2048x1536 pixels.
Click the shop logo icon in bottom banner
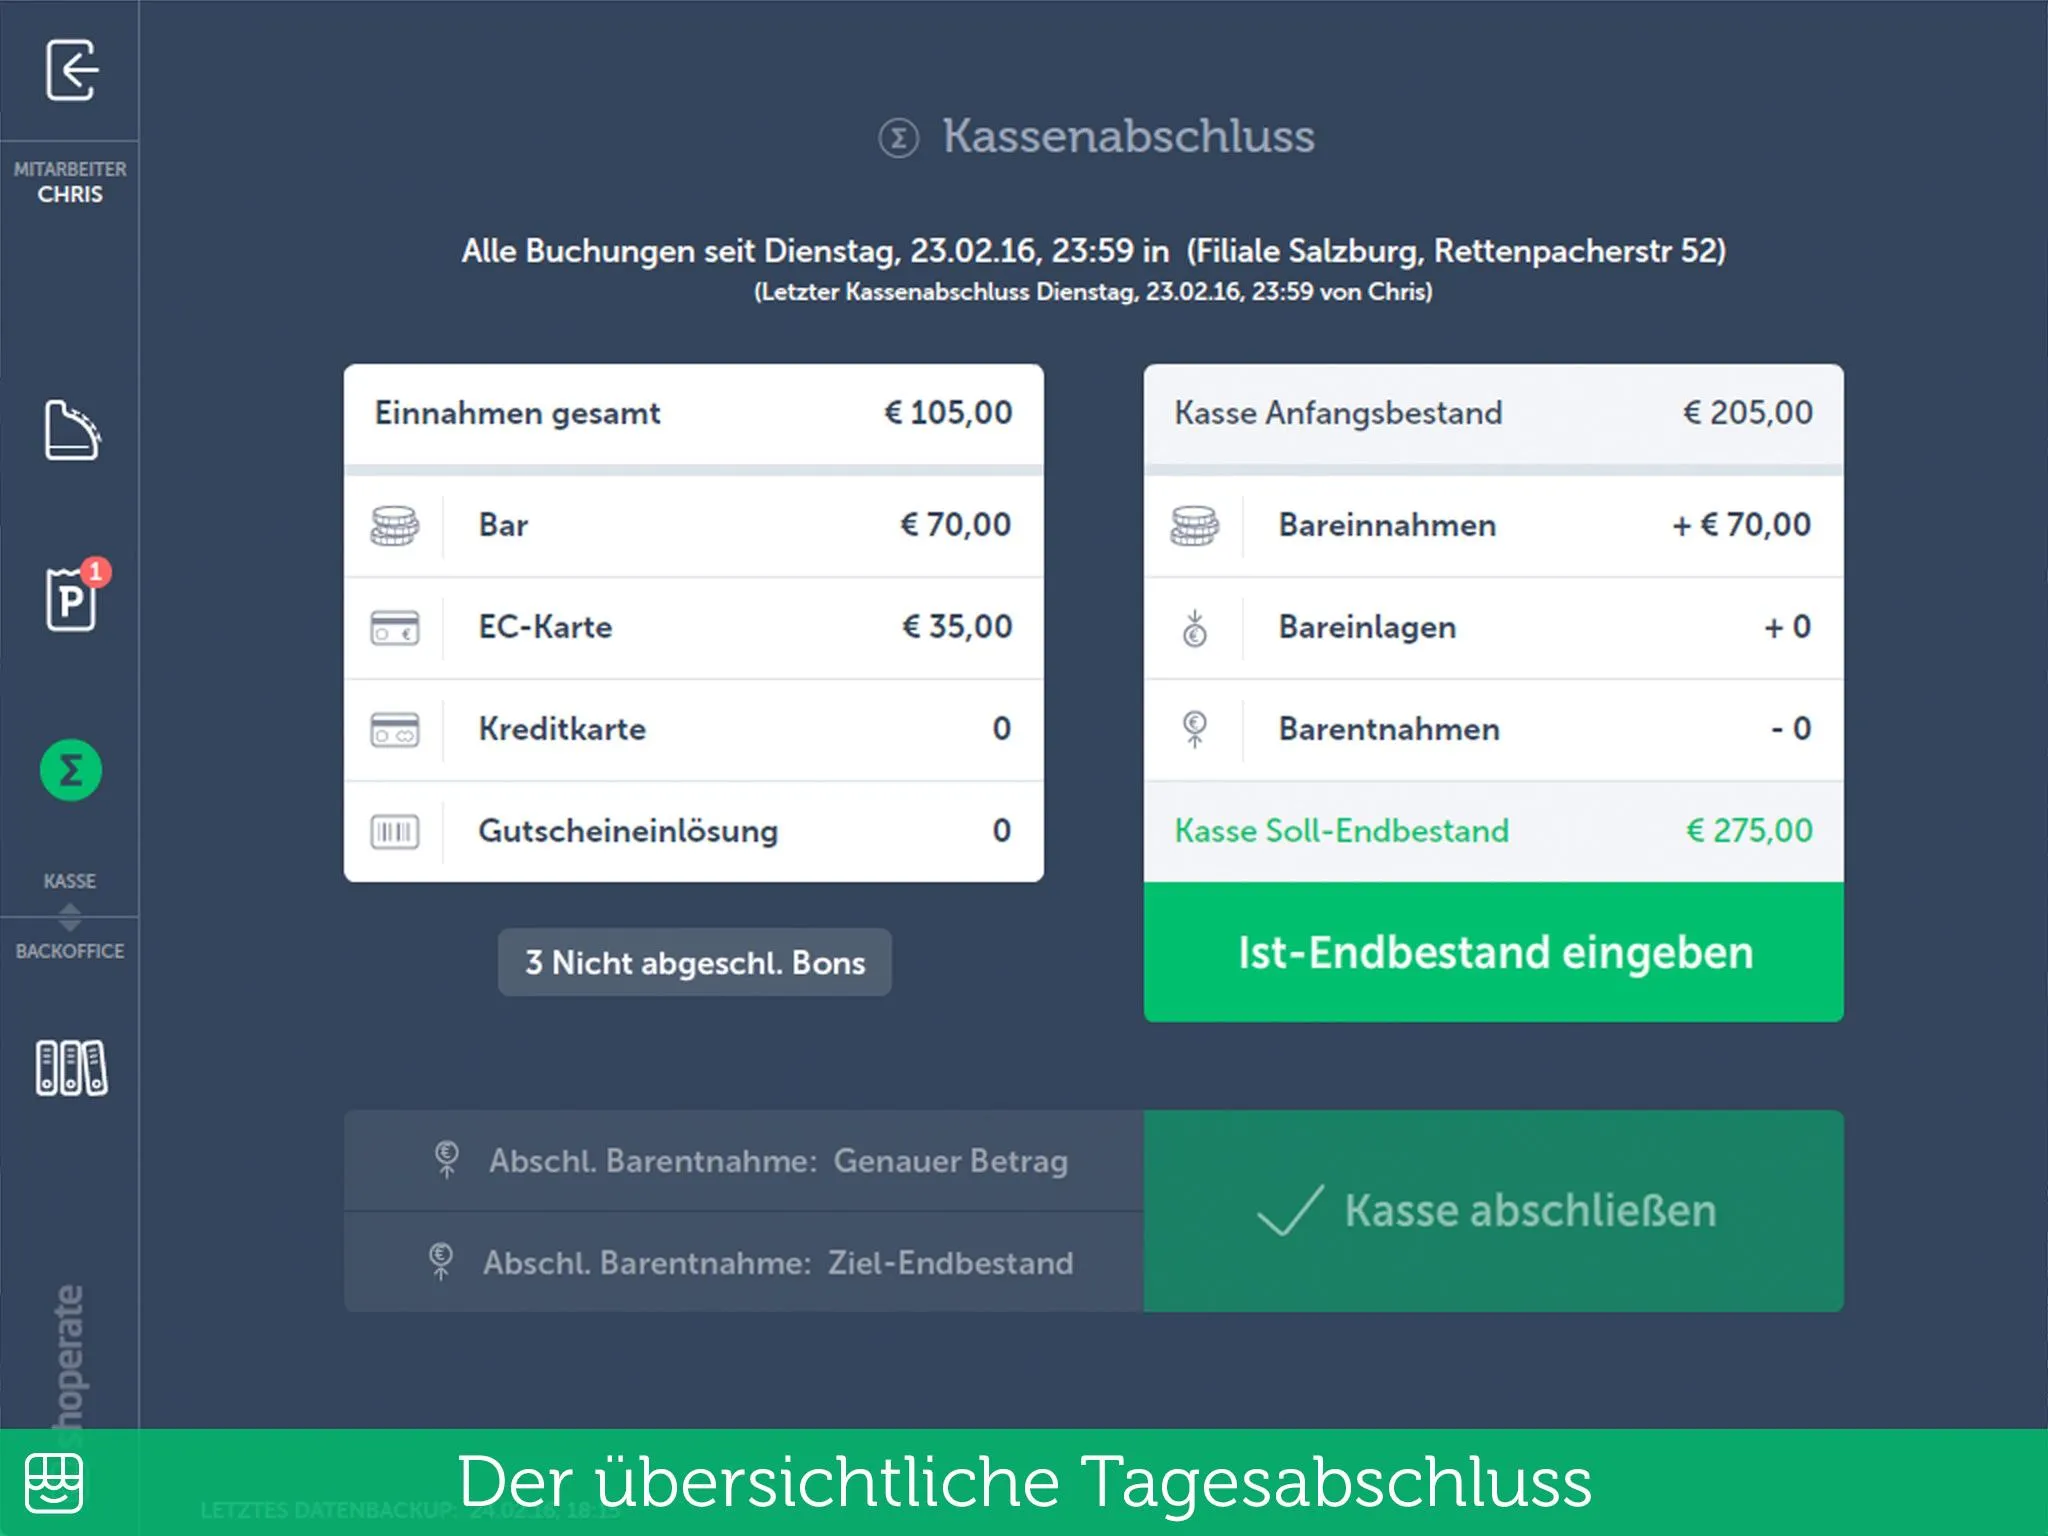coord(54,1483)
